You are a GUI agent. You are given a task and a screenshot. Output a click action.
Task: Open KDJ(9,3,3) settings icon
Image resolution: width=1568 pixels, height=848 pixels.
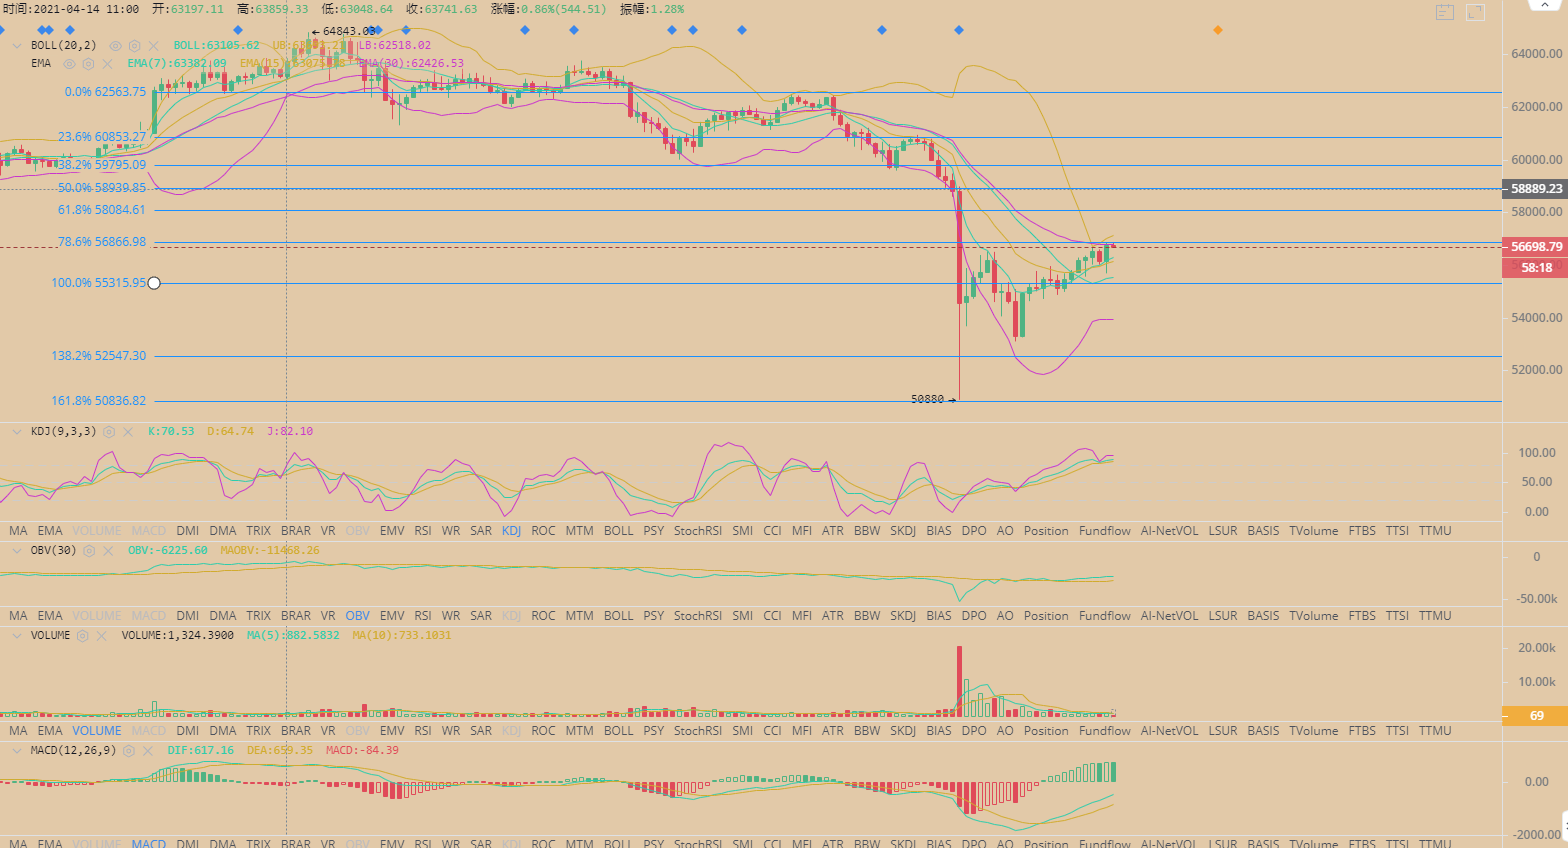(109, 432)
